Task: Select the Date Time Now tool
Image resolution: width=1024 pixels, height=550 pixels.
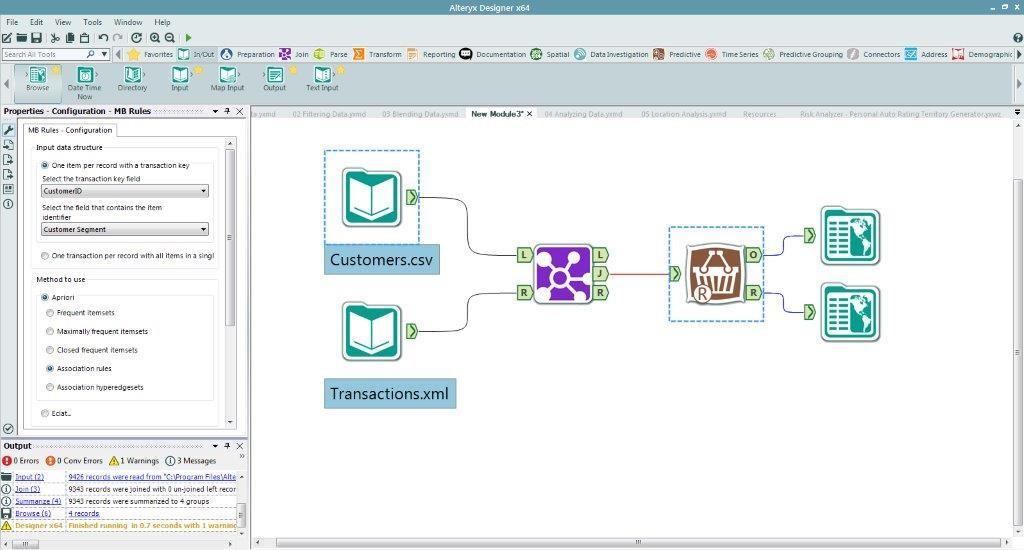Action: 85,82
